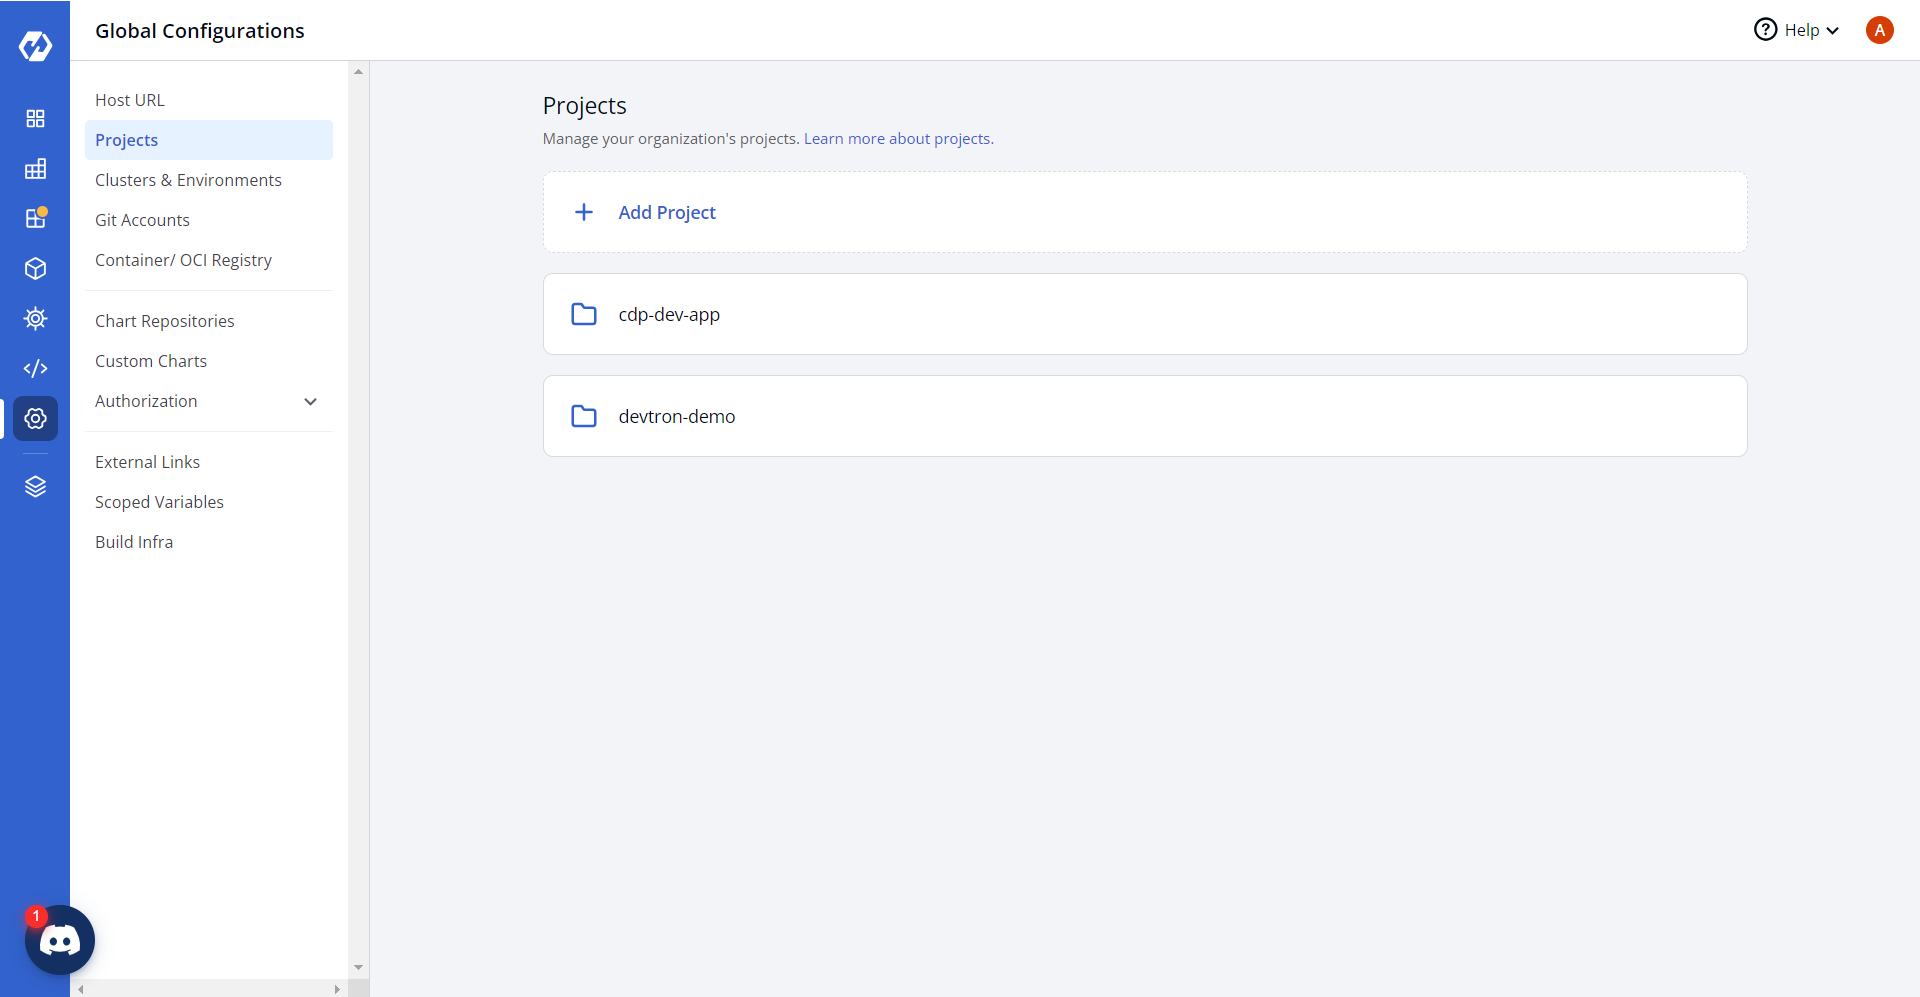The width and height of the screenshot is (1920, 997).
Task: Click the Devtron logo icon
Action: (x=35, y=46)
